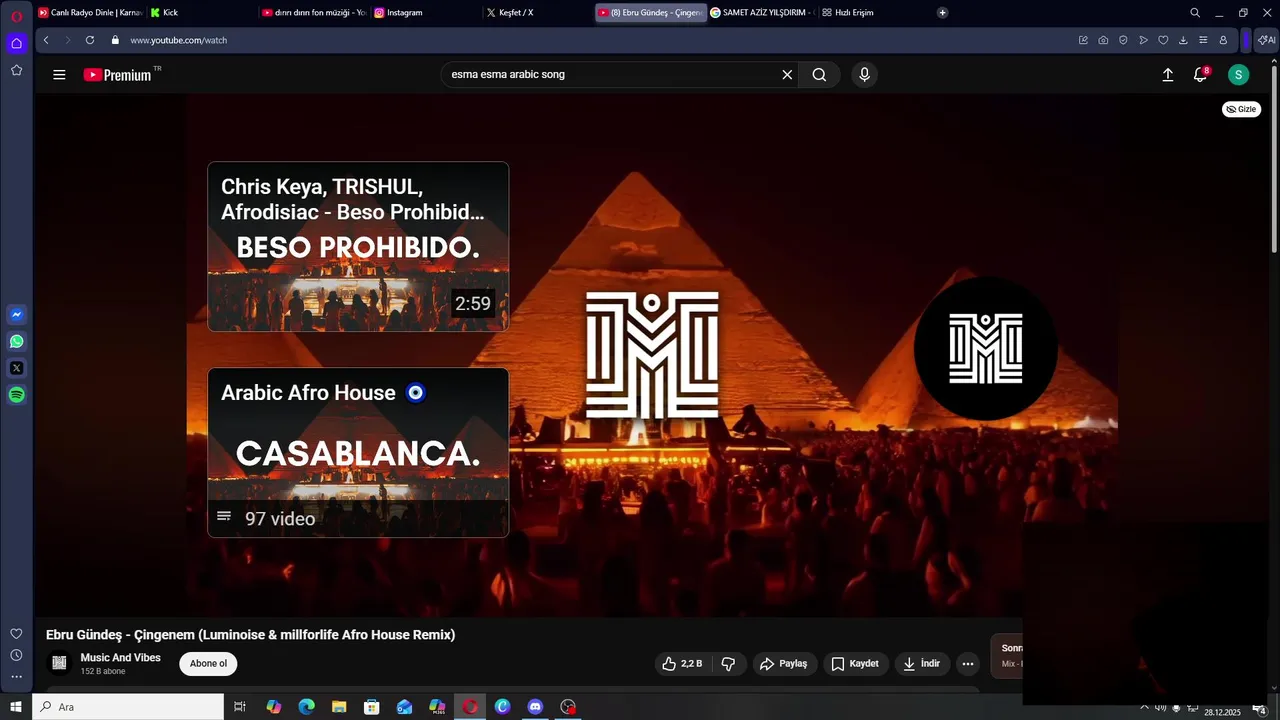The height and width of the screenshot is (720, 1280).
Task: Like the video (2,2 B)
Action: tap(682, 664)
